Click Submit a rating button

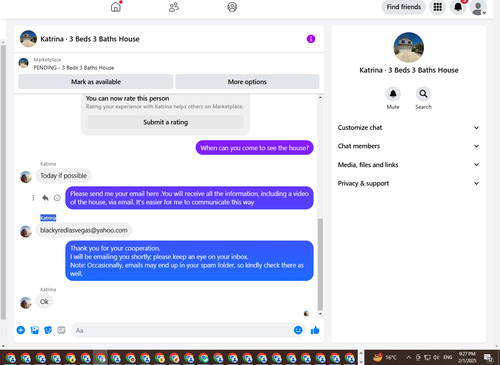click(165, 122)
